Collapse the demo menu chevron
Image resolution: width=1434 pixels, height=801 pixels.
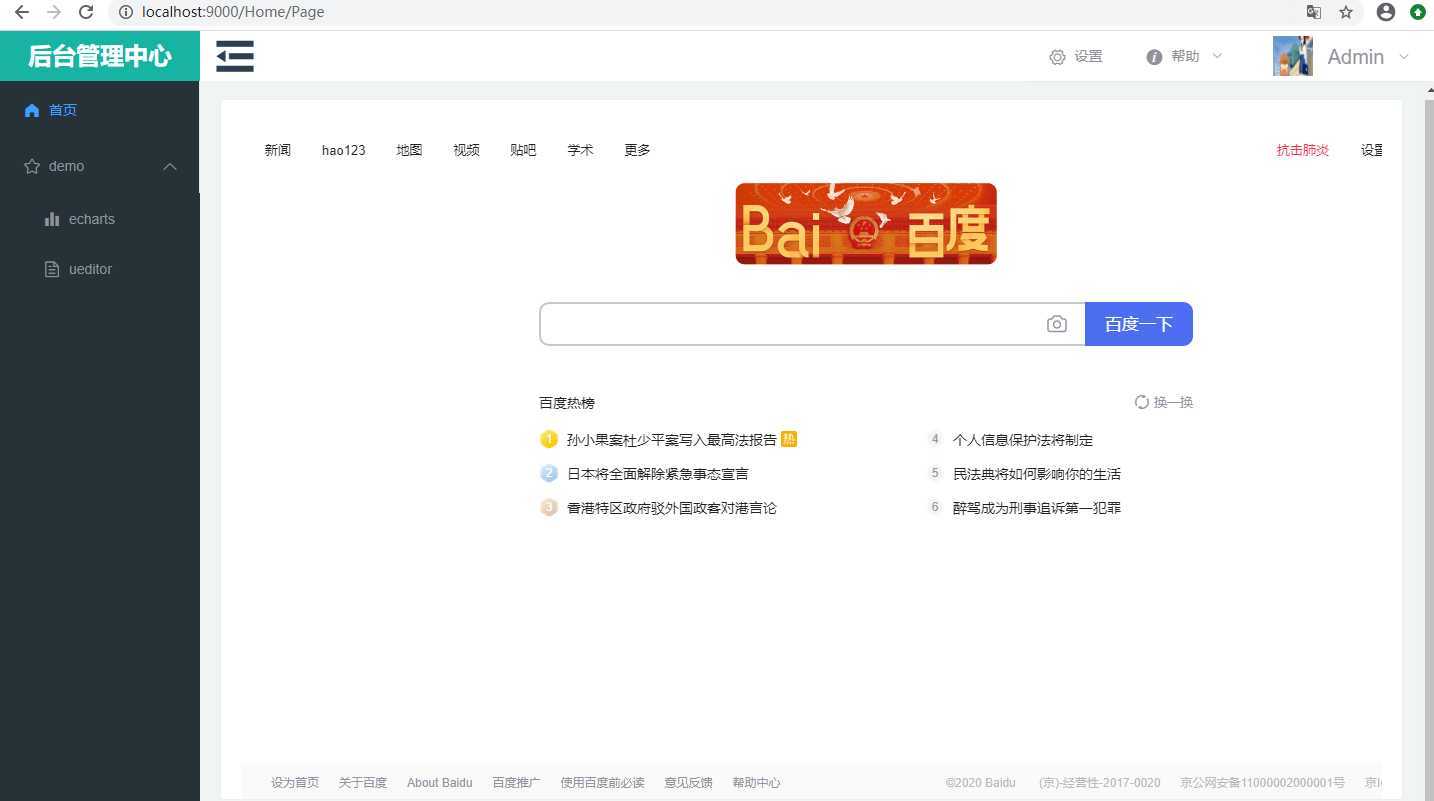(170, 166)
